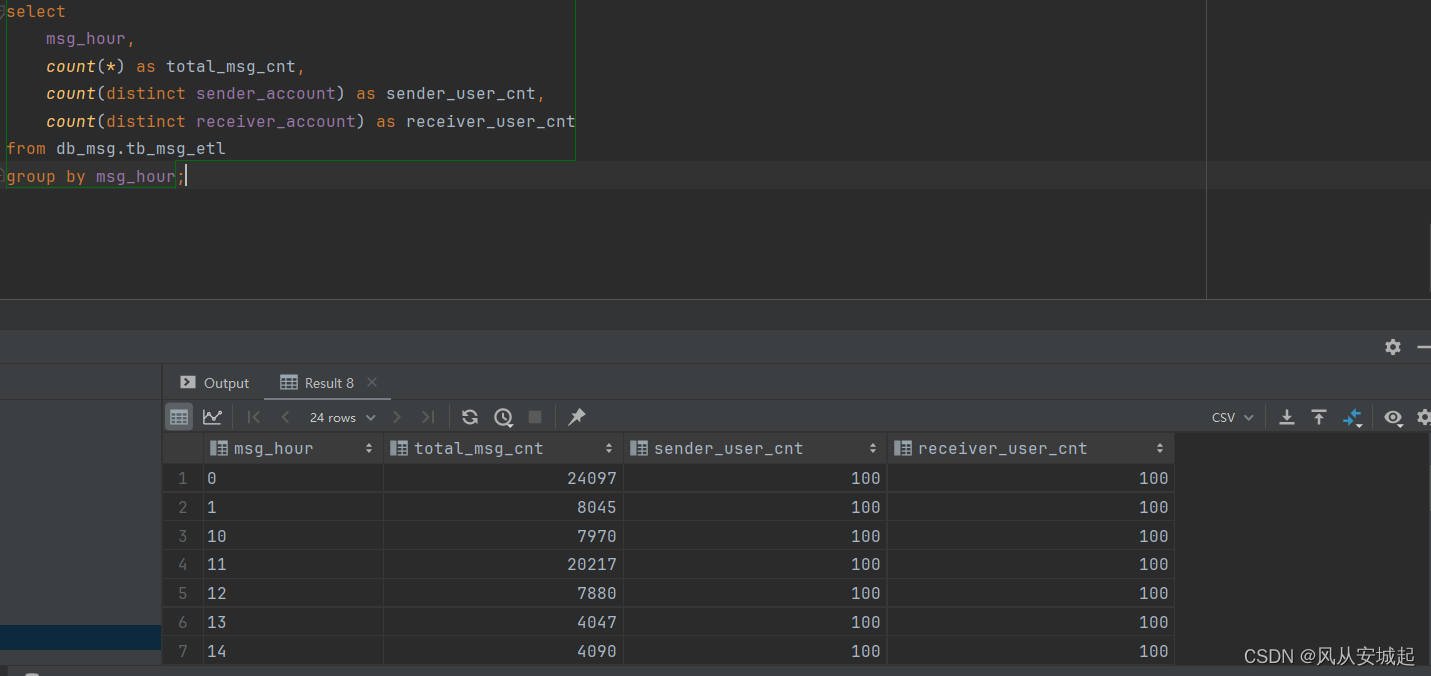Select row number 1 in results
The width and height of the screenshot is (1431, 676).
pos(183,478)
